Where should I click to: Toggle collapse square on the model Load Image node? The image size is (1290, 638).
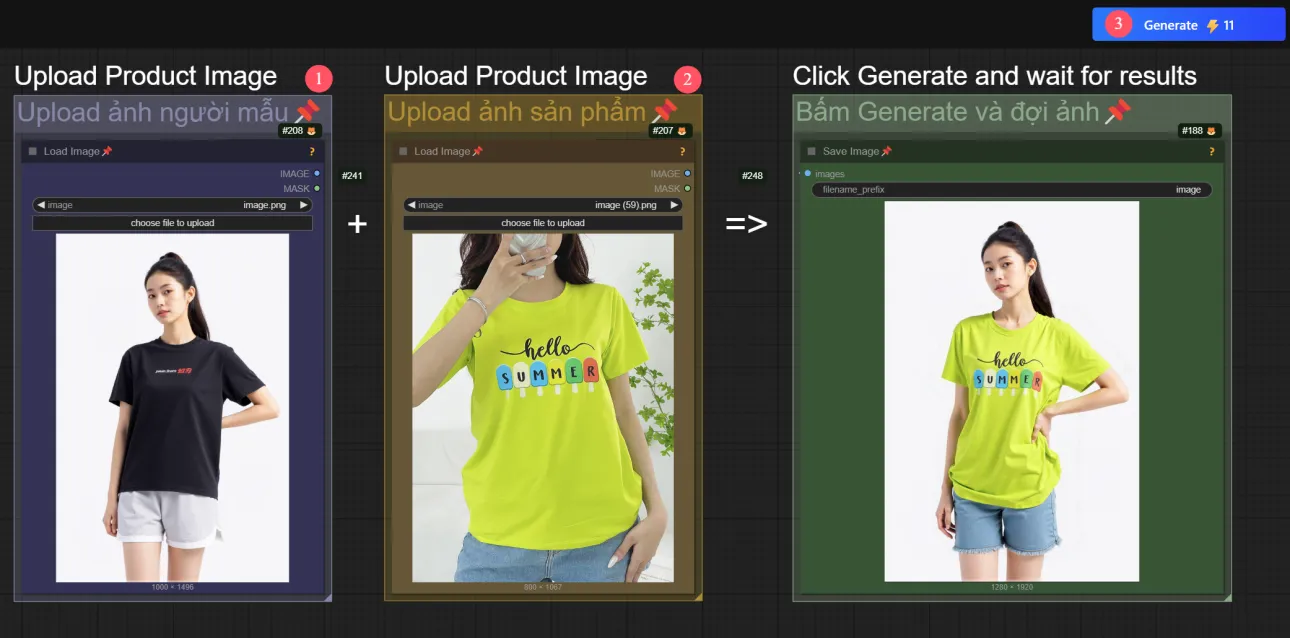coord(33,152)
